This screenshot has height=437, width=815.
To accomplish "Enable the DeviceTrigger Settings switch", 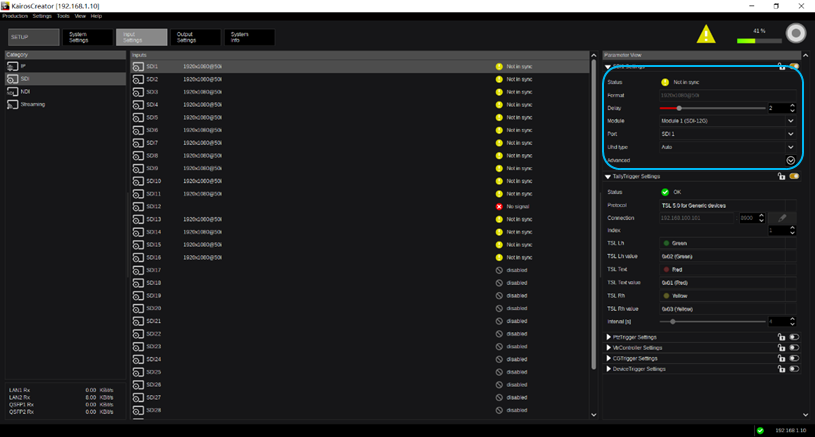I will tap(794, 369).
